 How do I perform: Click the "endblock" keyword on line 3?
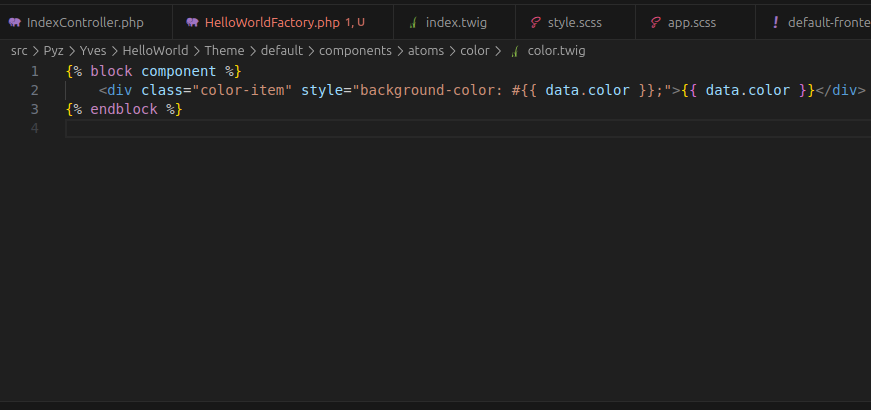[x=124, y=109]
